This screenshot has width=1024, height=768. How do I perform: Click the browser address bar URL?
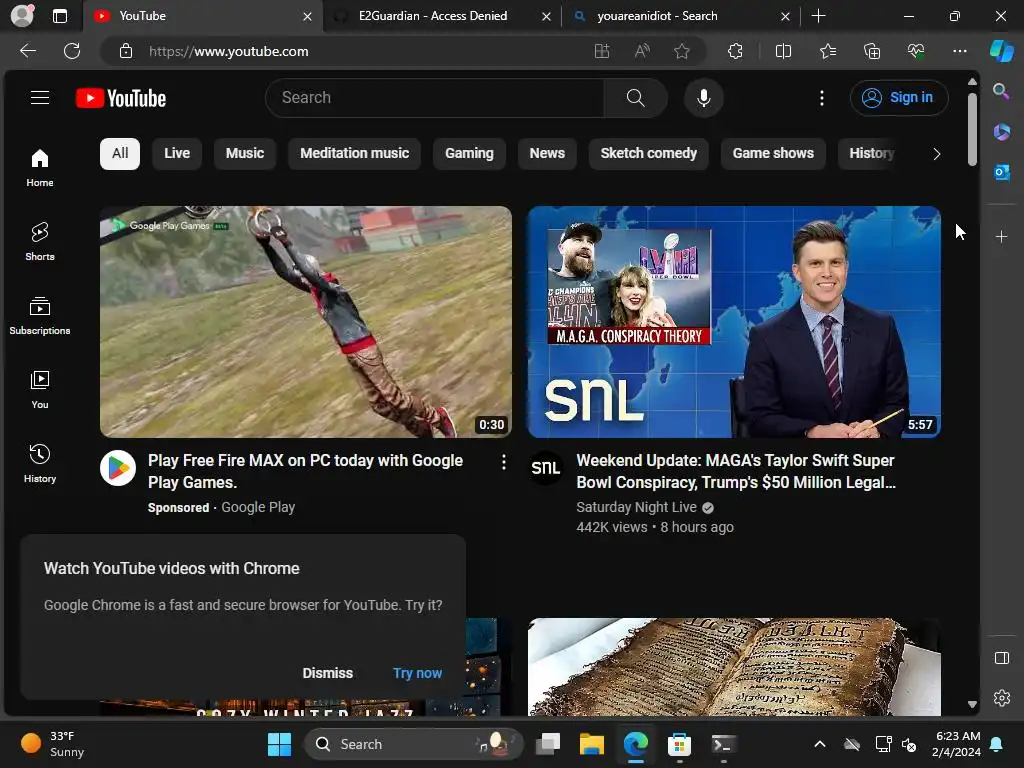[x=229, y=52]
